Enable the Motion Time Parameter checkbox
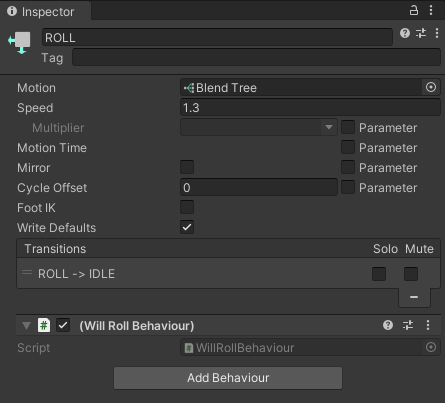Image resolution: width=445 pixels, height=403 pixels. click(348, 147)
